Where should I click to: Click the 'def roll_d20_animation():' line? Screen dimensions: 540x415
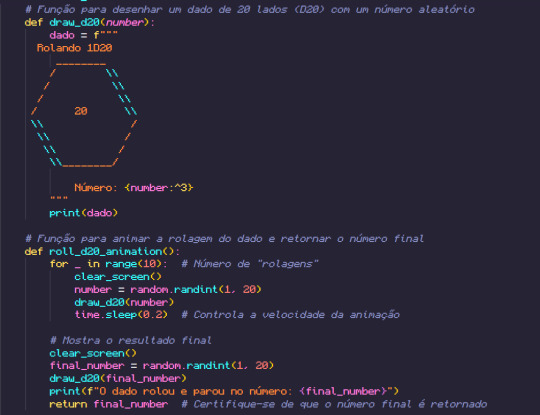(x=102, y=251)
